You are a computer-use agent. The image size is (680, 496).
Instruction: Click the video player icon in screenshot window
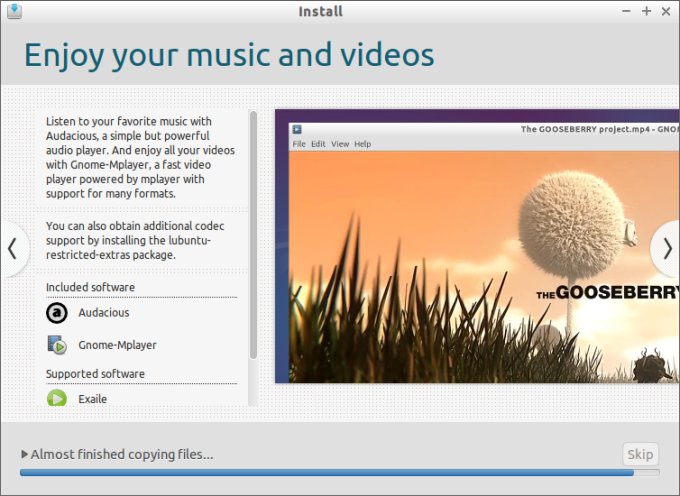pyautogui.click(x=297, y=129)
